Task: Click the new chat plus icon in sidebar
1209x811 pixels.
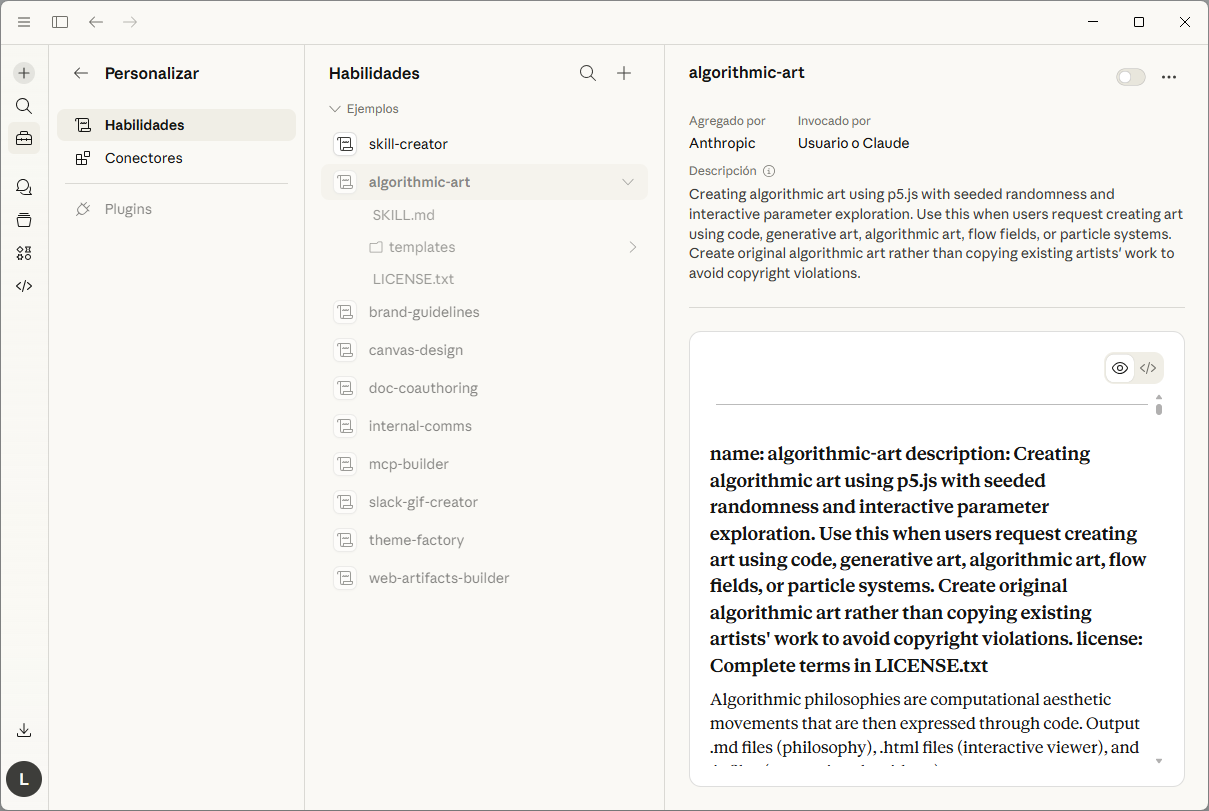Action: tap(24, 73)
